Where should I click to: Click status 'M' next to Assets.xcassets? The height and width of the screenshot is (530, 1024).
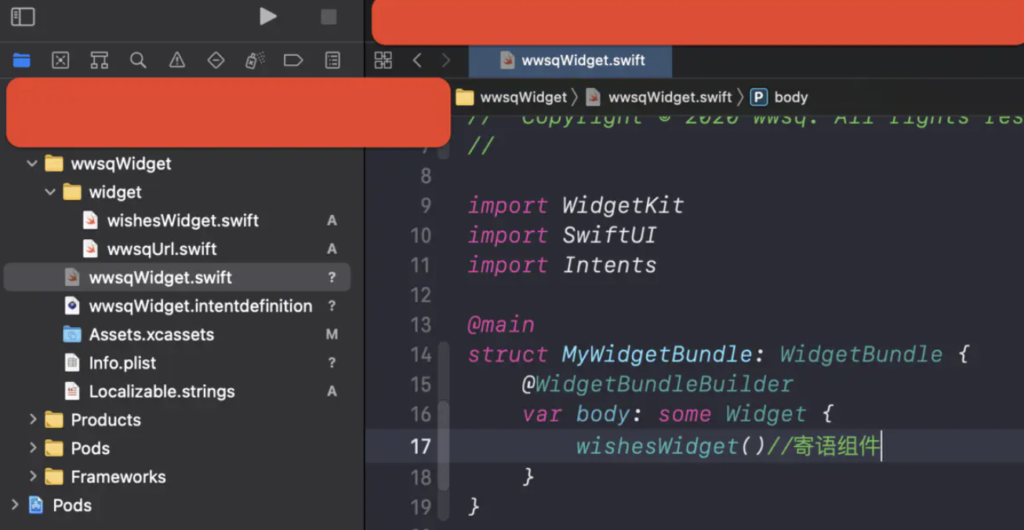332,335
